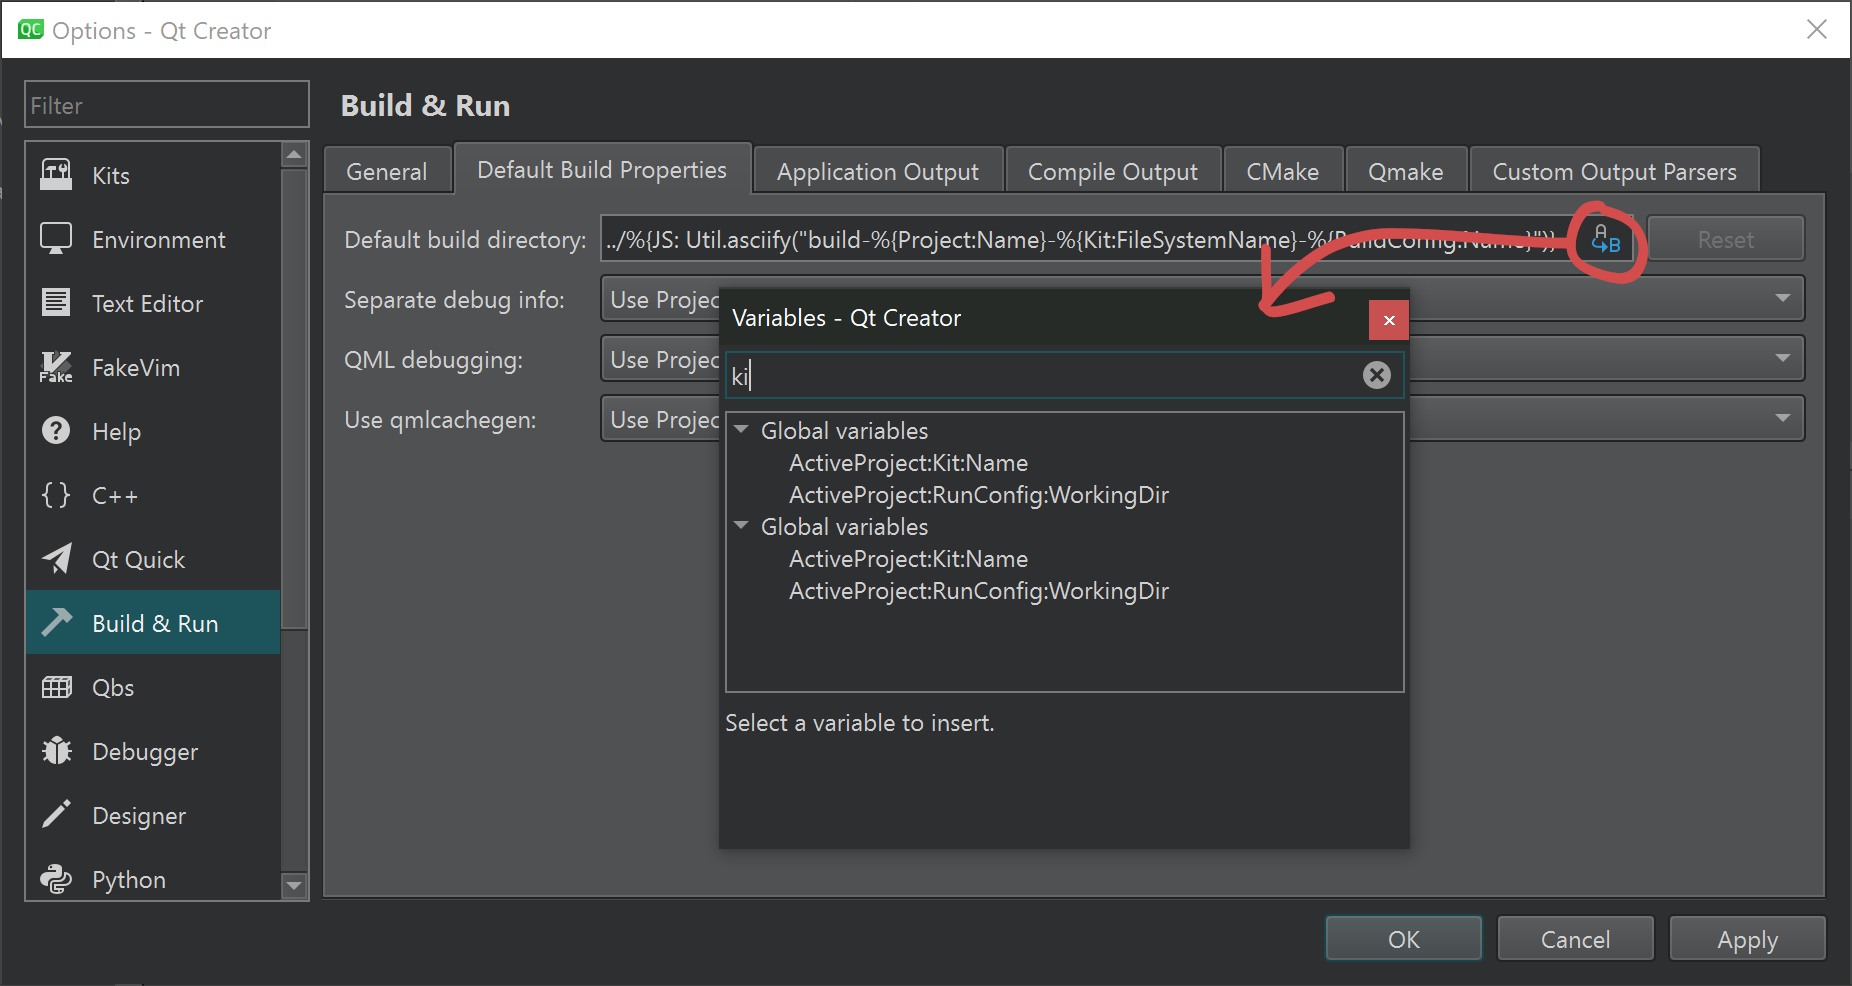
Task: Select ActiveProject:Kit:Name in second group
Action: click(x=908, y=559)
